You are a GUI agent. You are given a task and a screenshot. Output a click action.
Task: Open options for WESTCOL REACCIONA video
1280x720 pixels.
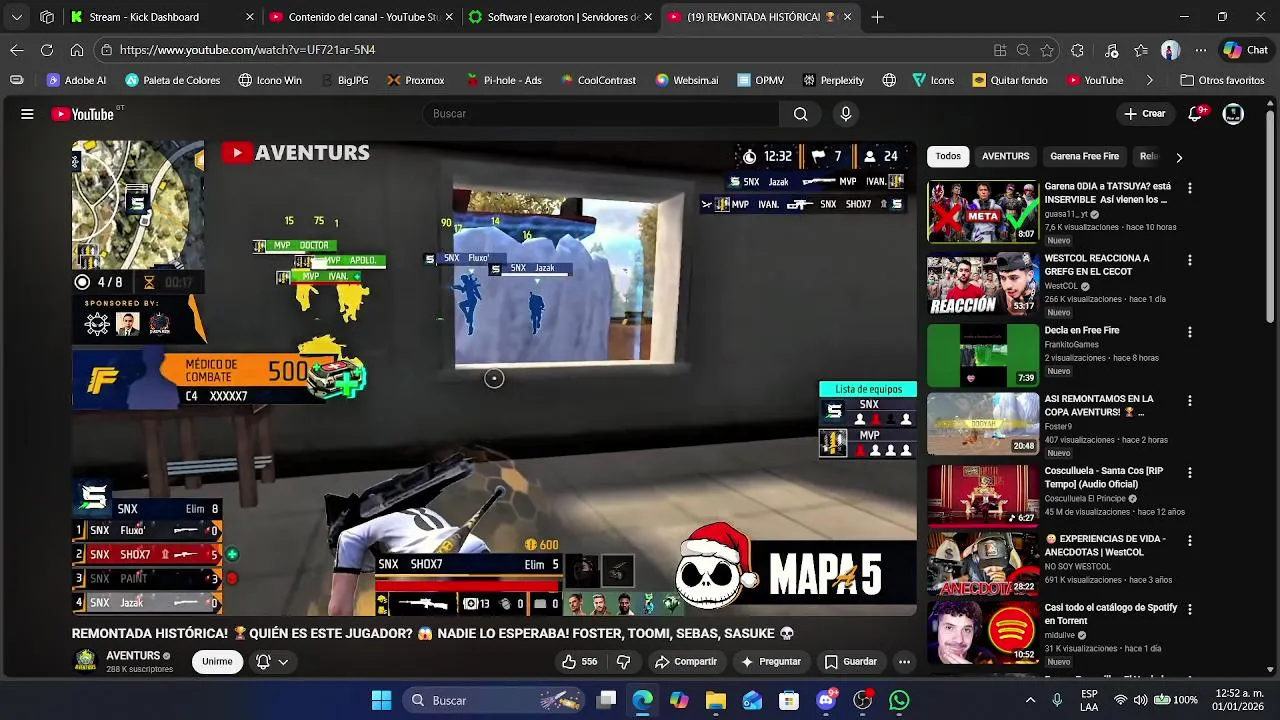1189,260
